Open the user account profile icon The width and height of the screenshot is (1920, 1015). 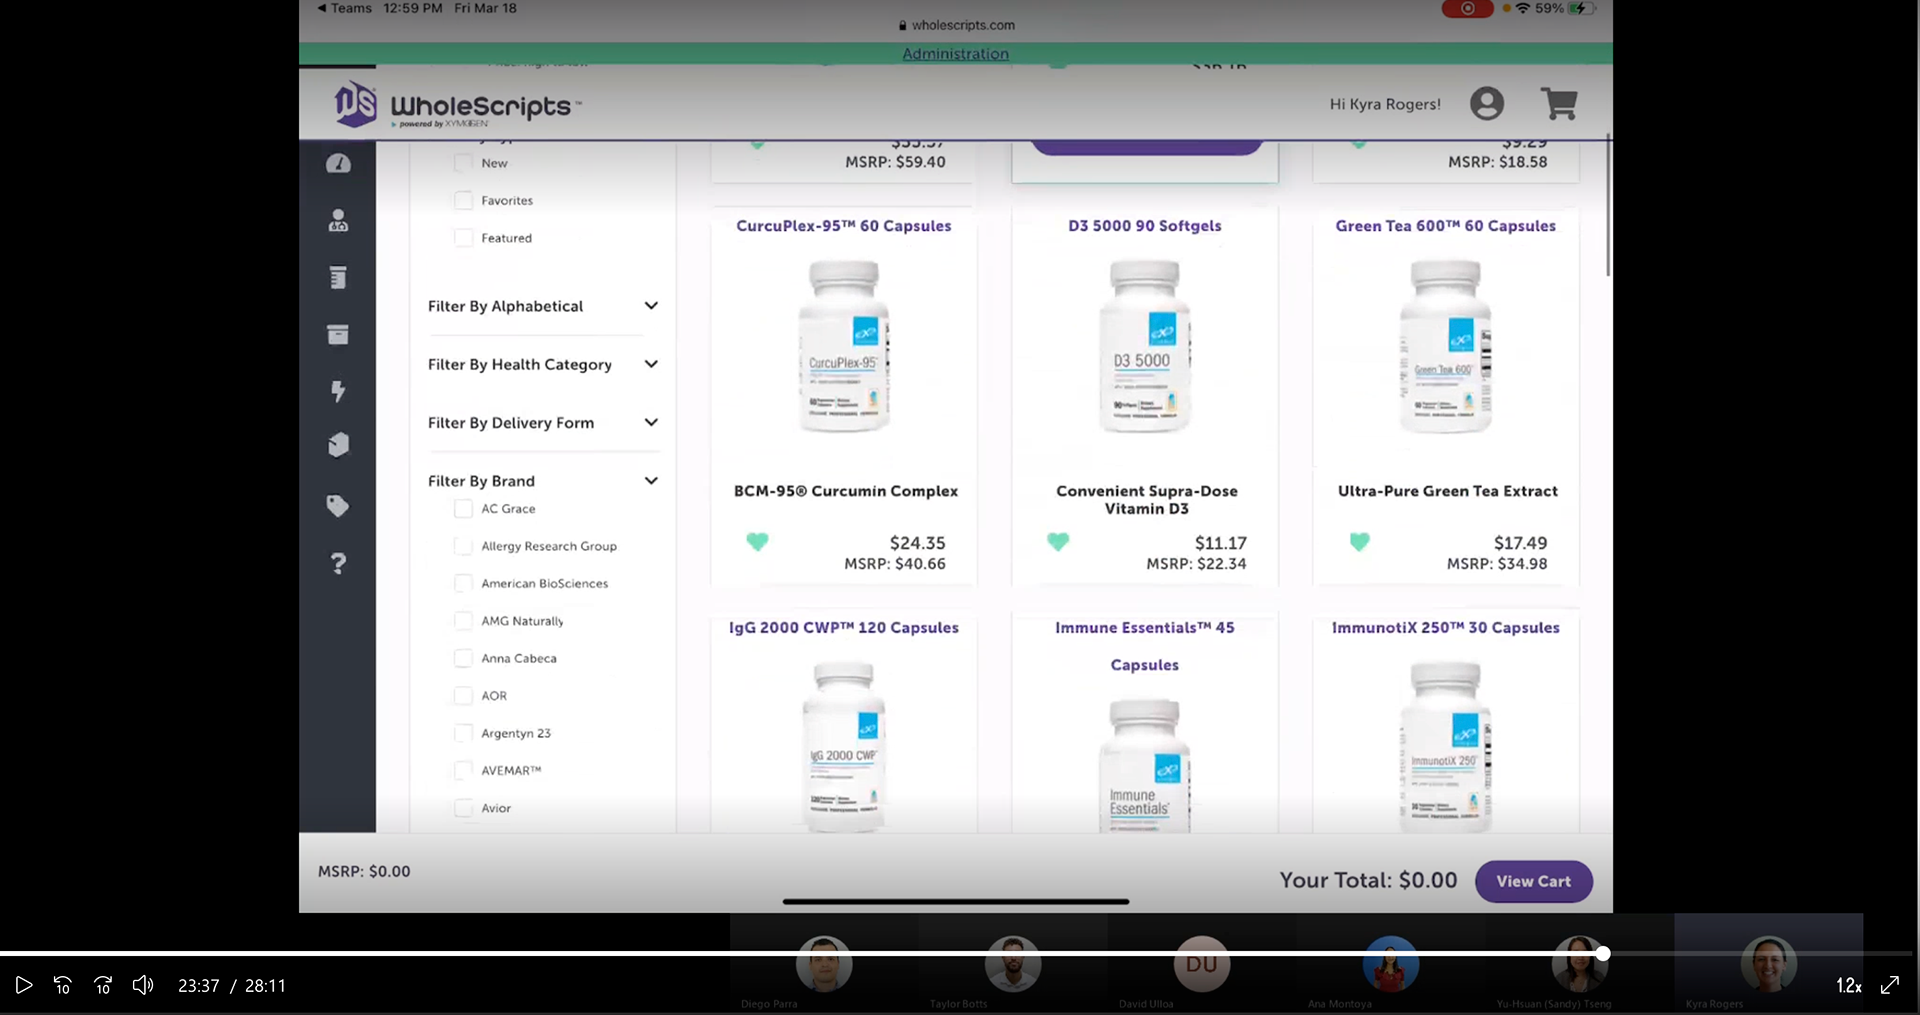pos(1487,103)
